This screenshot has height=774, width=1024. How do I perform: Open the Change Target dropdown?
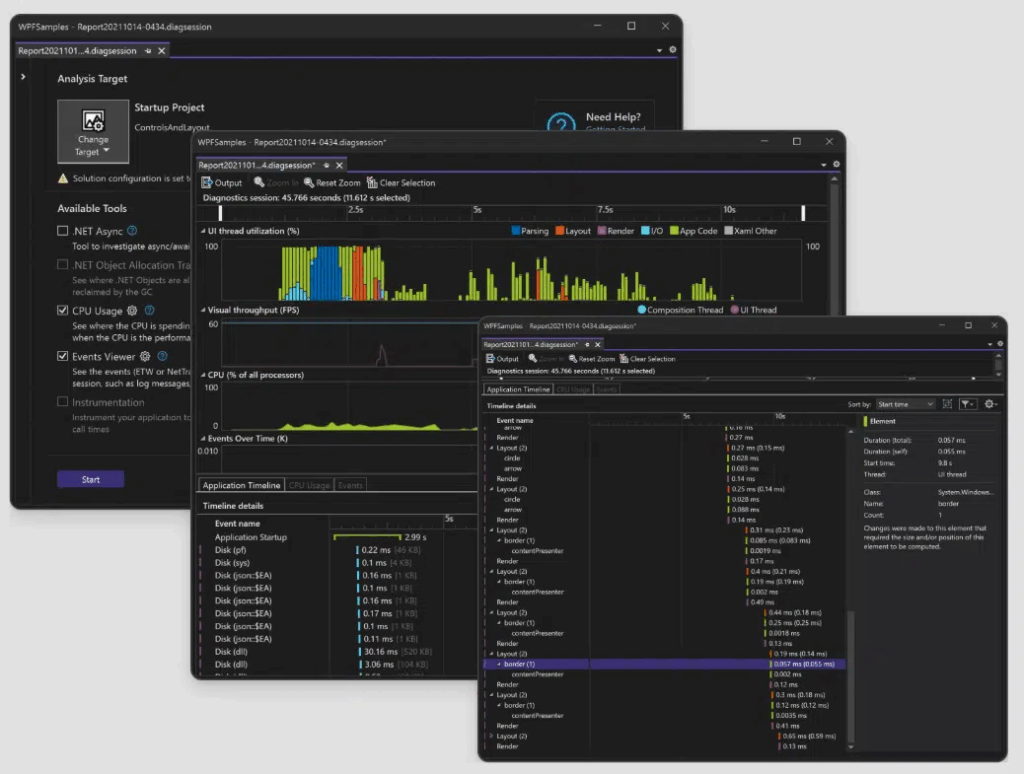click(x=93, y=131)
